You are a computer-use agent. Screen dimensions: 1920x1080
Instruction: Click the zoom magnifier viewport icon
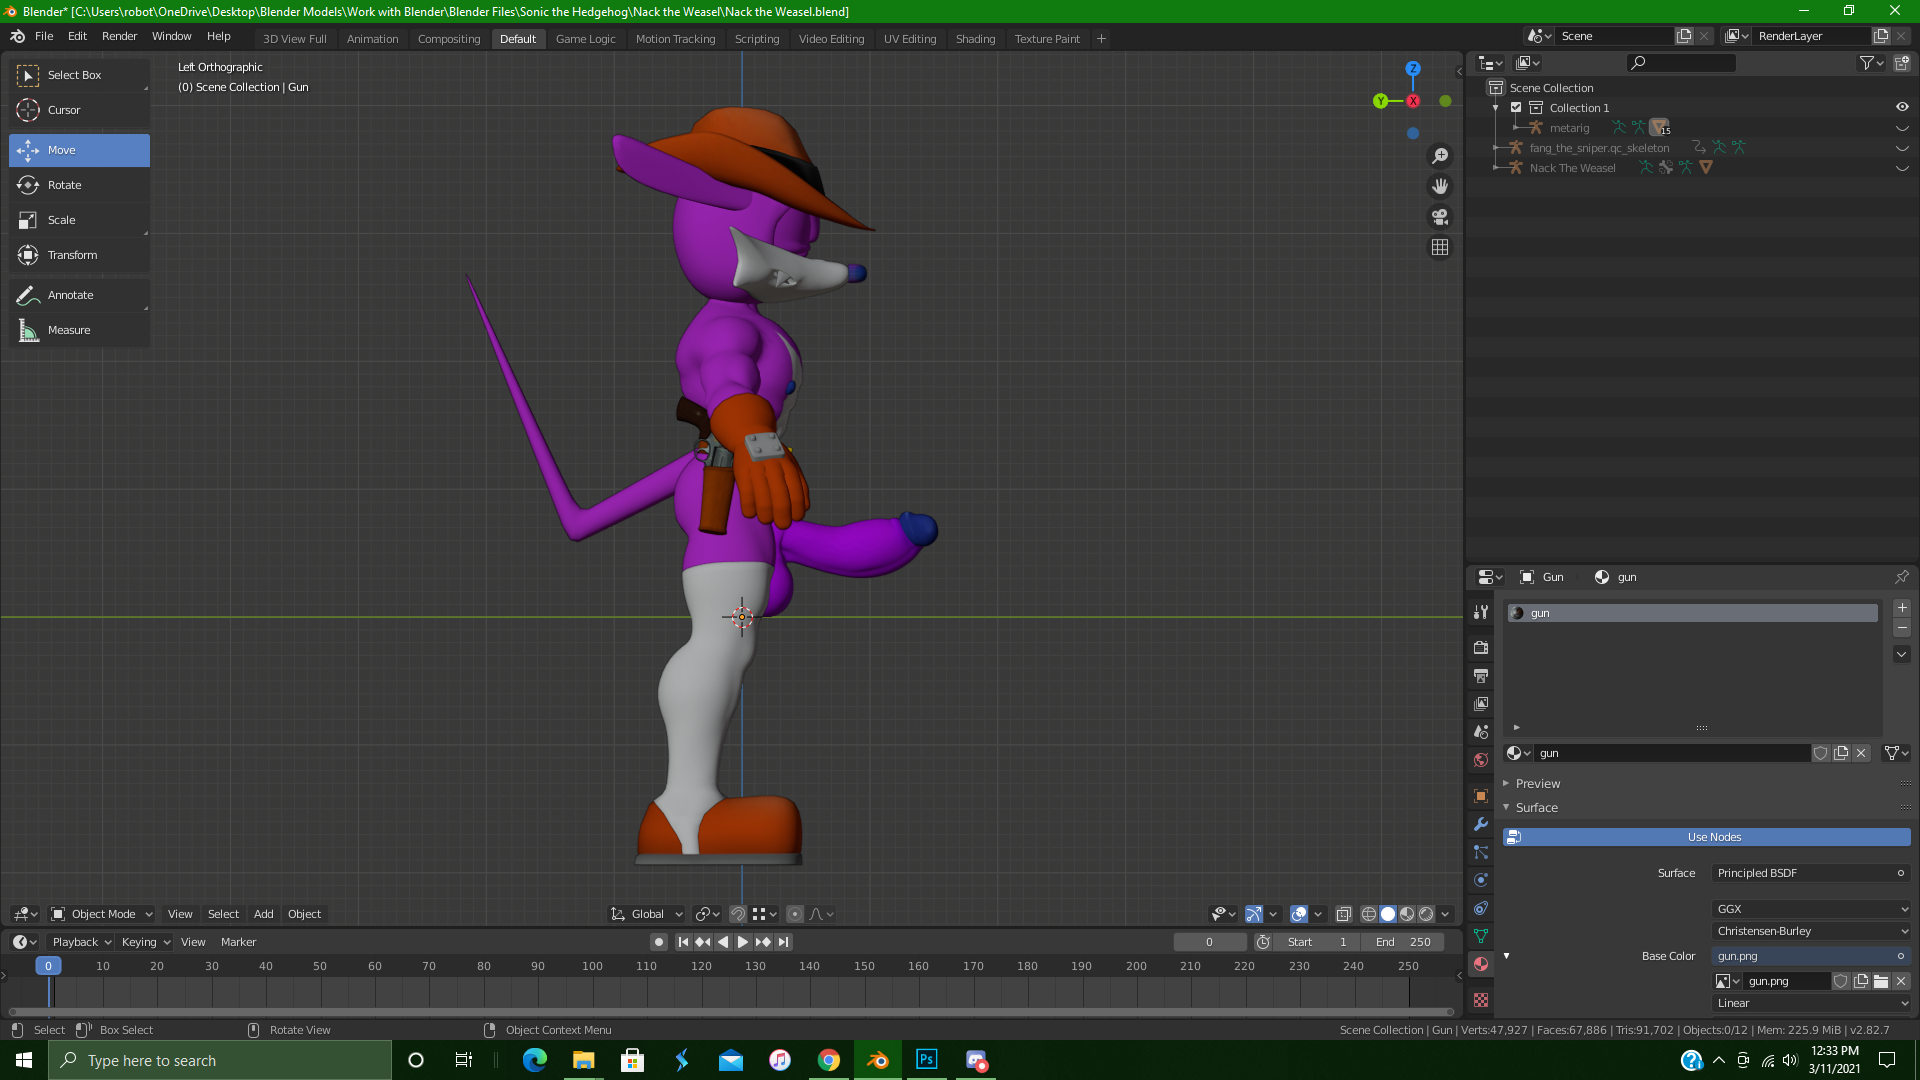click(1440, 156)
